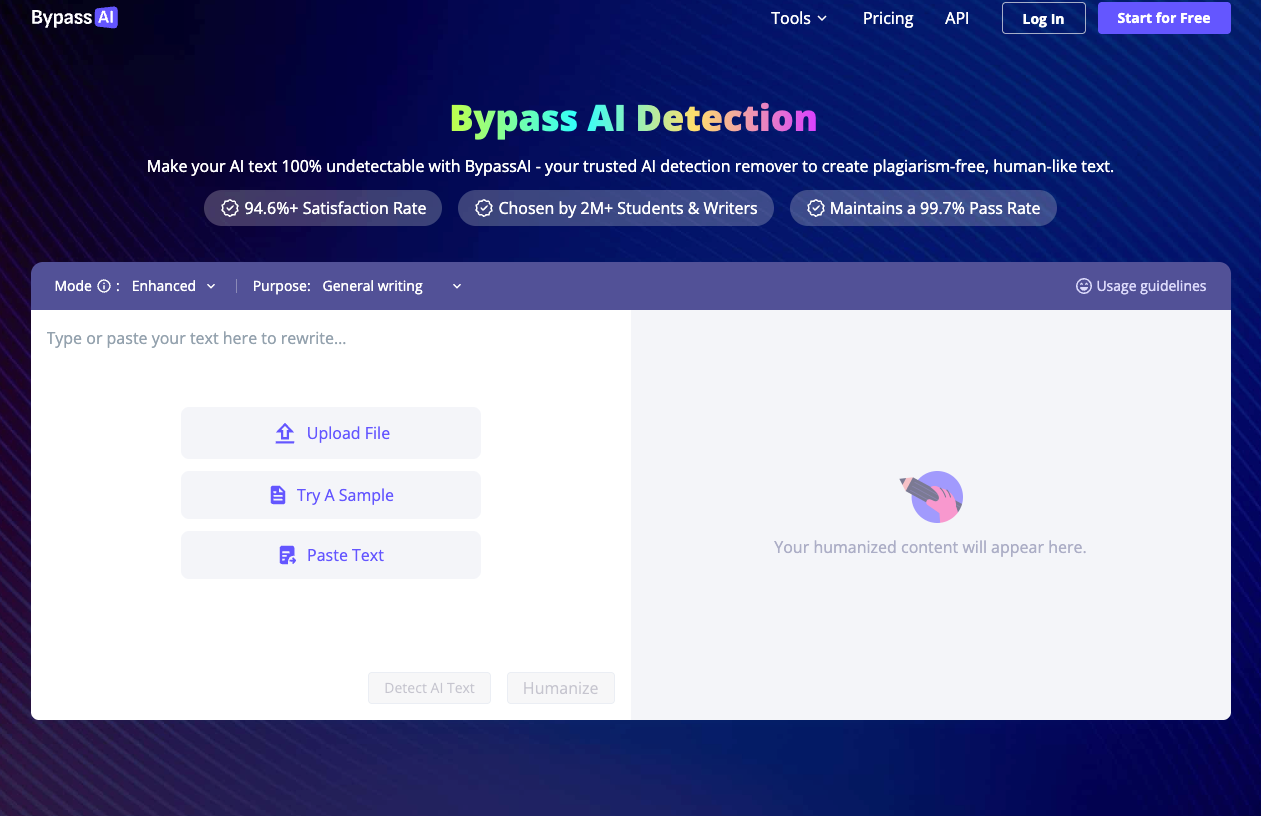Expand the Tools chevron arrow
Viewport: 1261px width, 816px height.
(822, 19)
